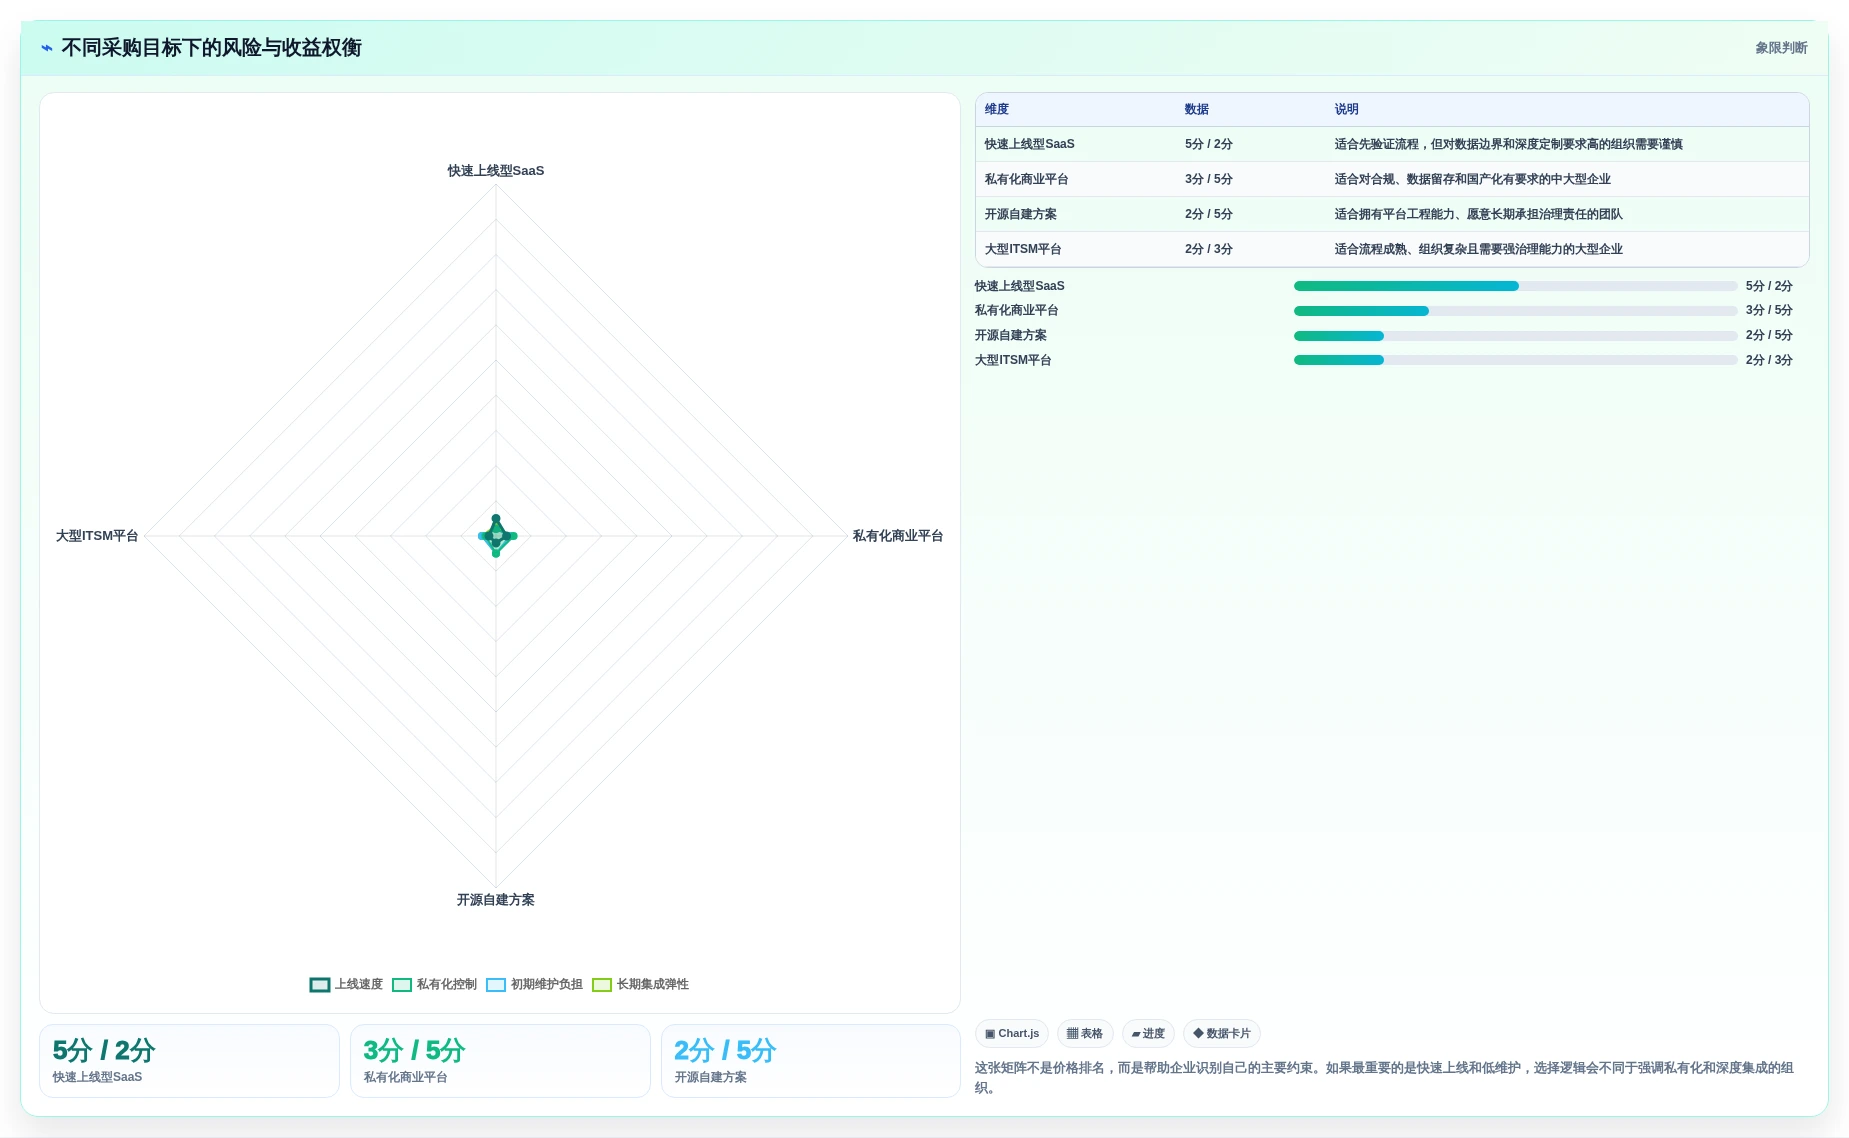Select the 快速上线型SaaS table row name
Screen dimensions: 1849x1138
click(x=1029, y=145)
